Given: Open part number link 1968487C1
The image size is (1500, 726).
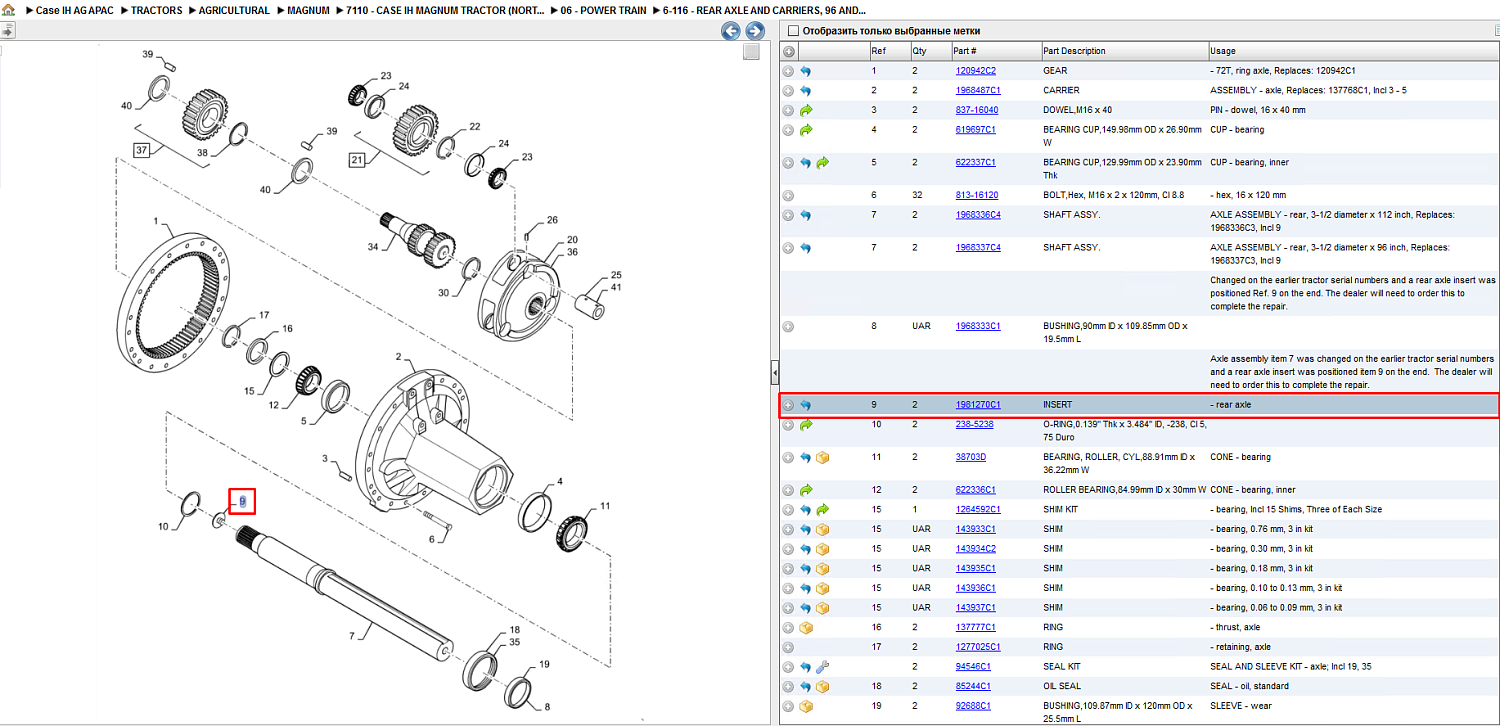Looking at the screenshot, I should click(x=978, y=90).
